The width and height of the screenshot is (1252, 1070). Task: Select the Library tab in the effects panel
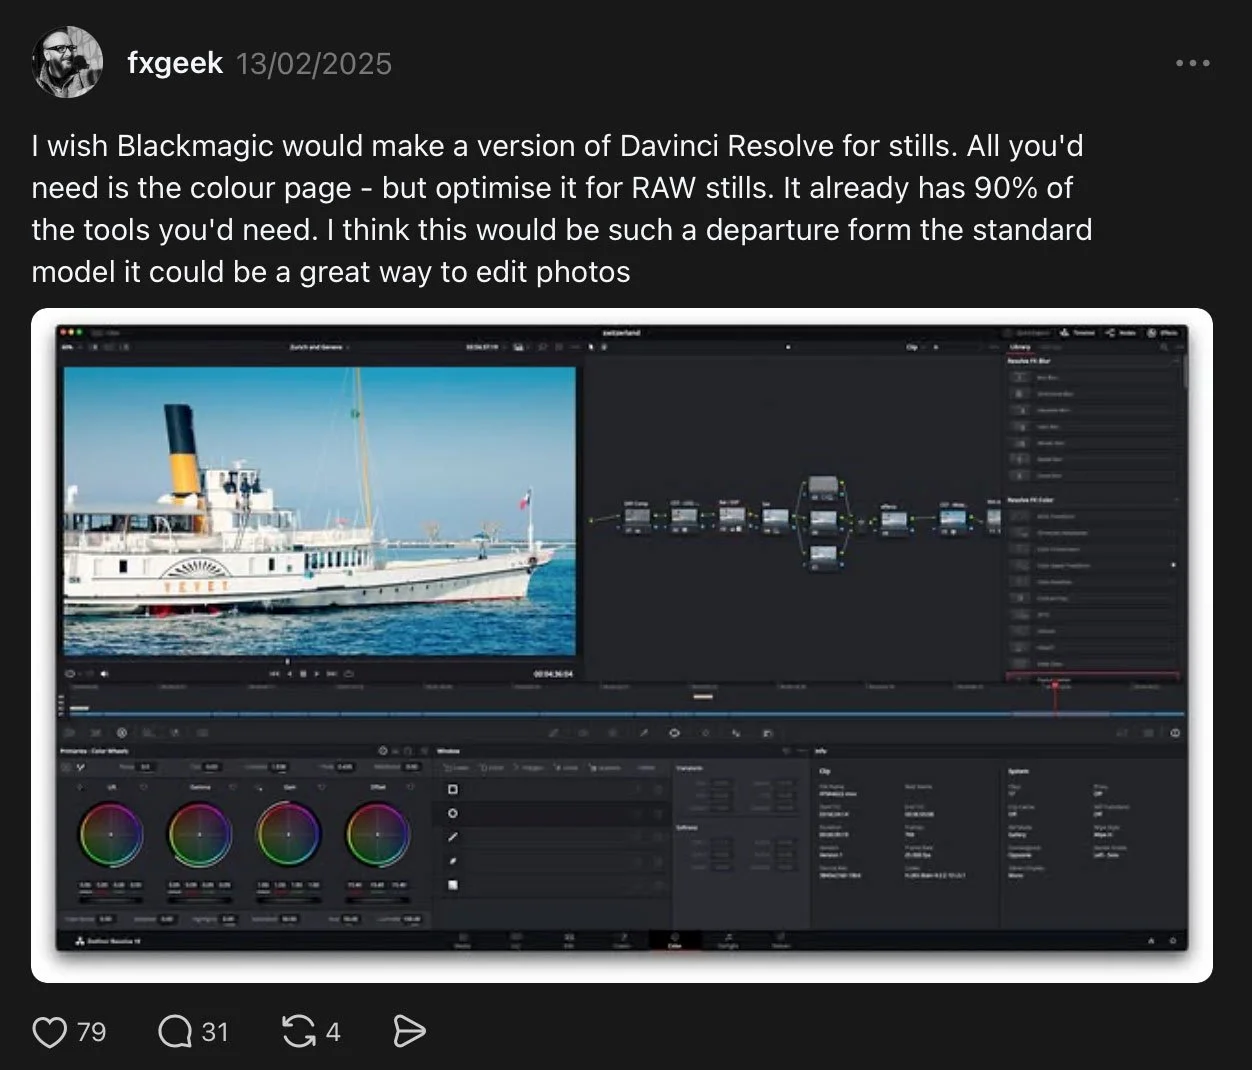coord(1020,347)
